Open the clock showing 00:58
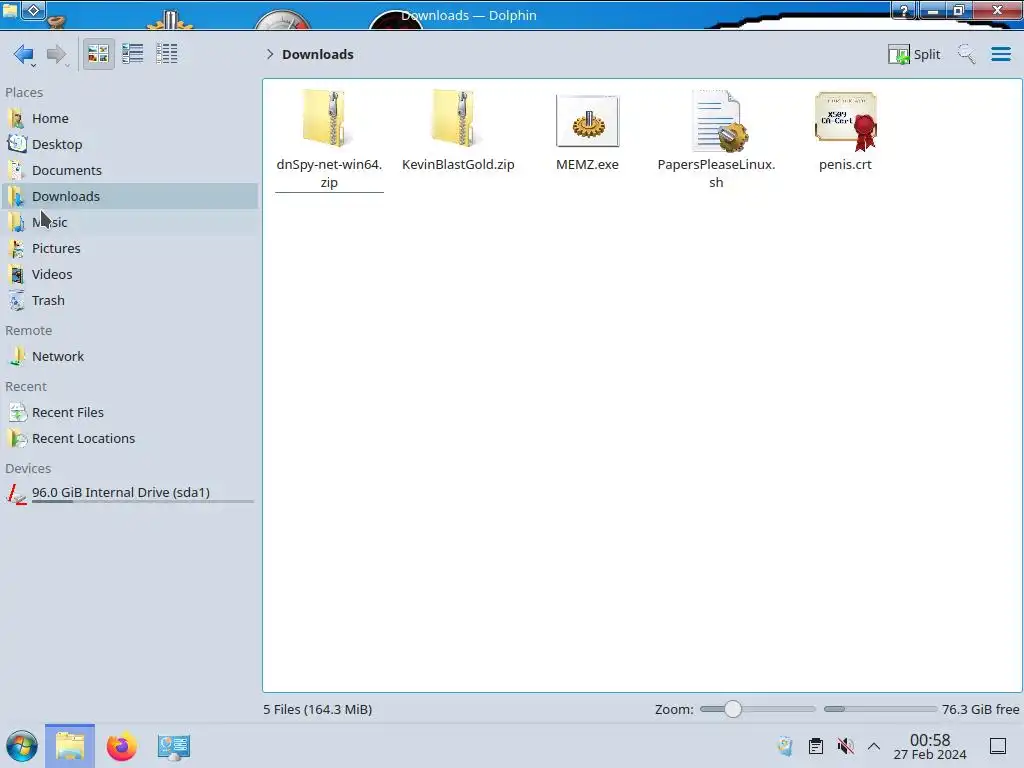Image resolution: width=1024 pixels, height=768 pixels. pos(930,746)
